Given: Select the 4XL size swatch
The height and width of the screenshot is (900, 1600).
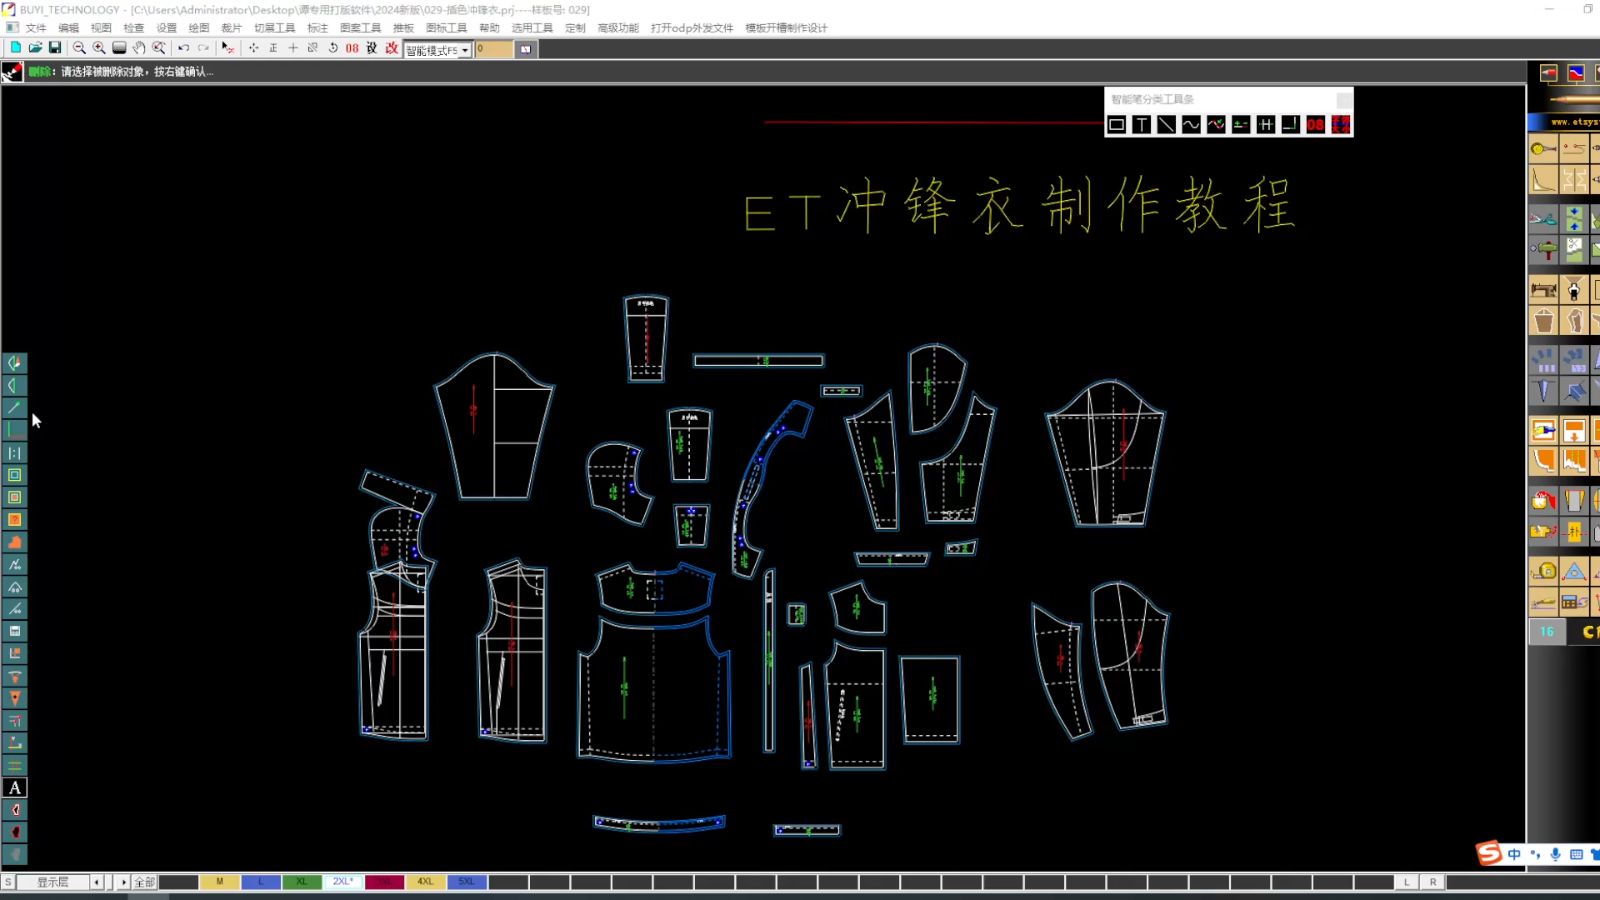Looking at the screenshot, I should 425,882.
